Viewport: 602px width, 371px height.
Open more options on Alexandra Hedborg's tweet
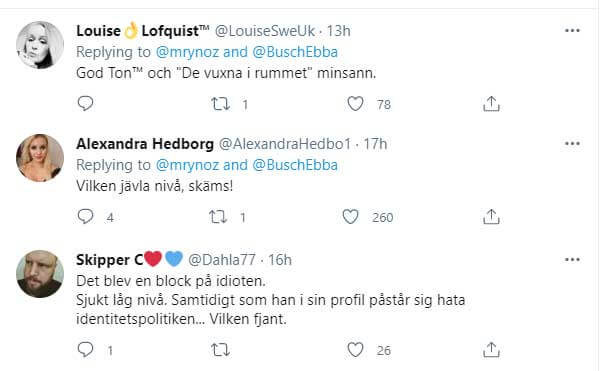572,144
